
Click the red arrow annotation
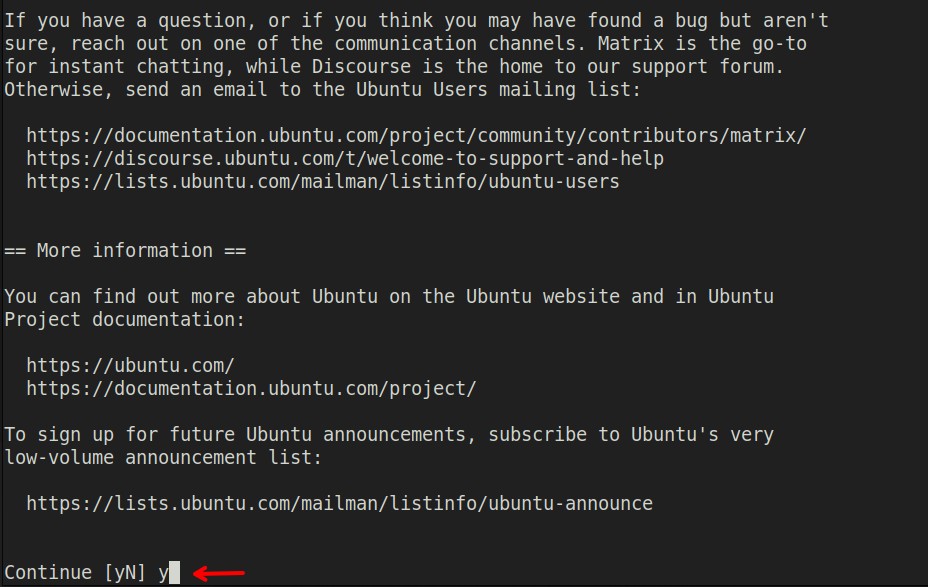pos(219,573)
